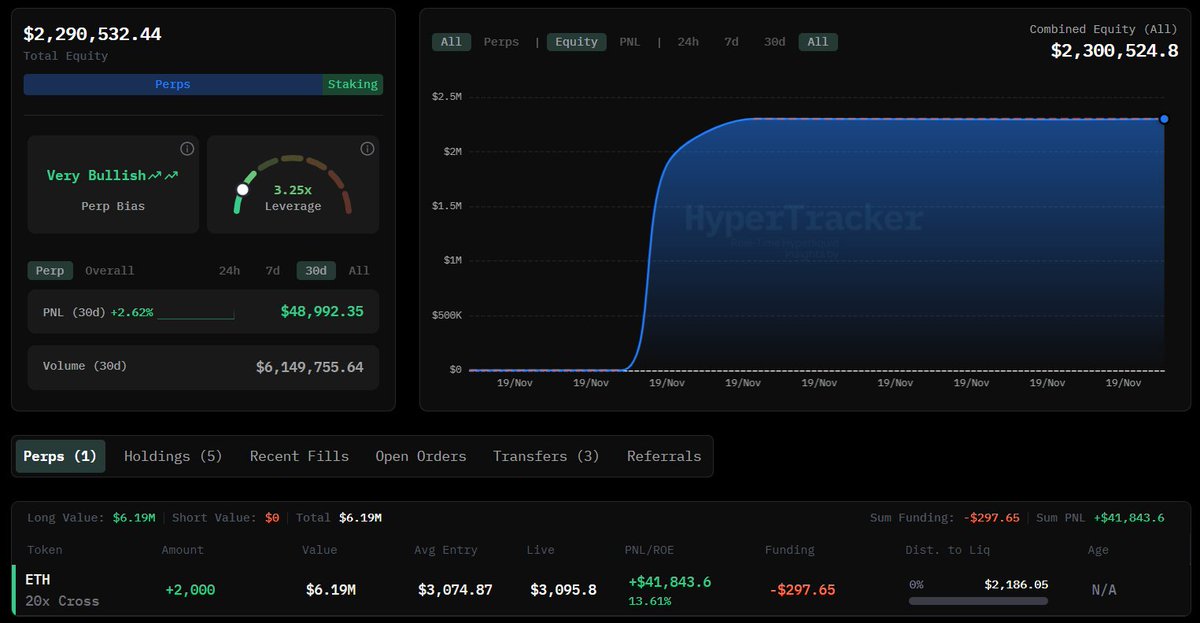Open the Referrals tab
The height and width of the screenshot is (623, 1200).
tap(663, 455)
